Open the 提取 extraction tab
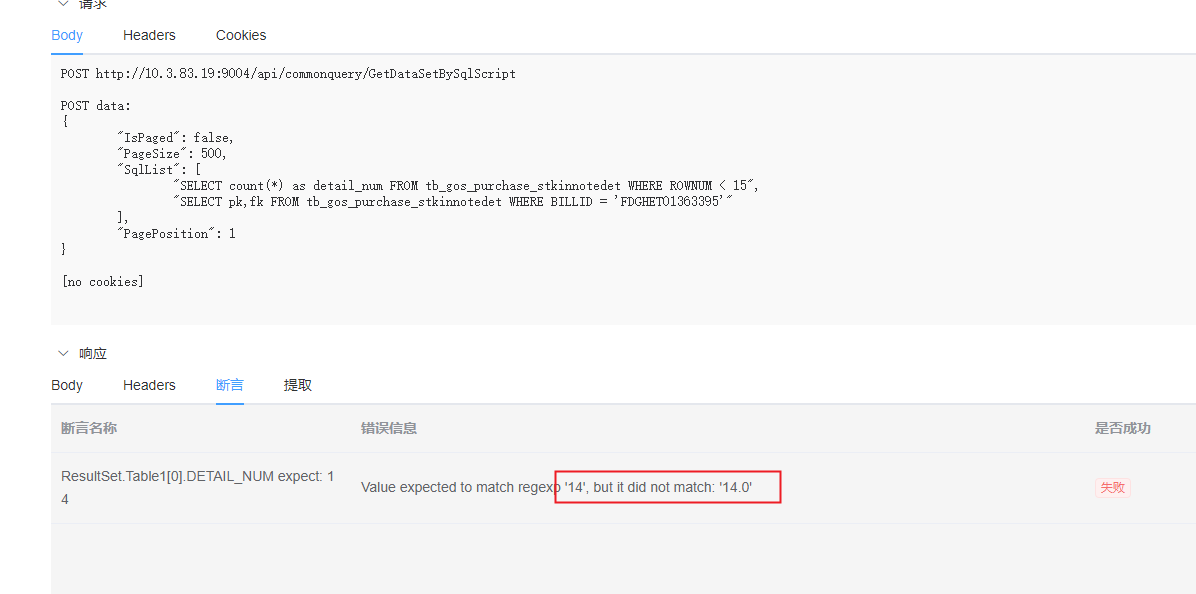 [x=297, y=385]
